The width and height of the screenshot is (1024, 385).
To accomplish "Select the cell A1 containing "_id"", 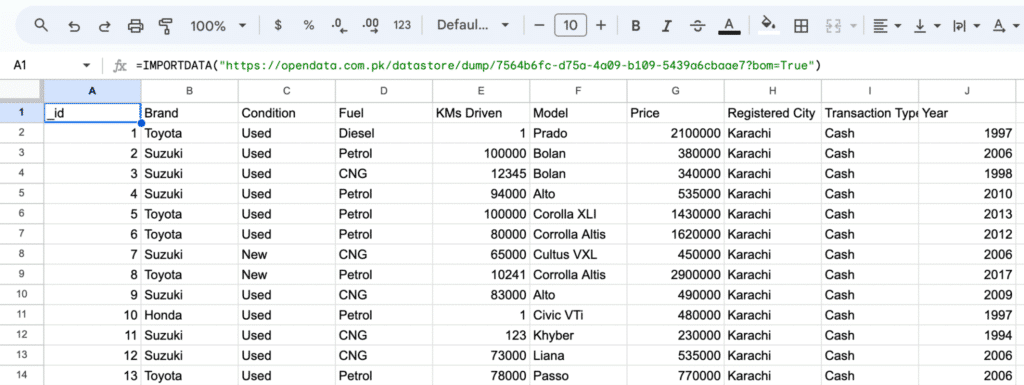I will [92, 113].
